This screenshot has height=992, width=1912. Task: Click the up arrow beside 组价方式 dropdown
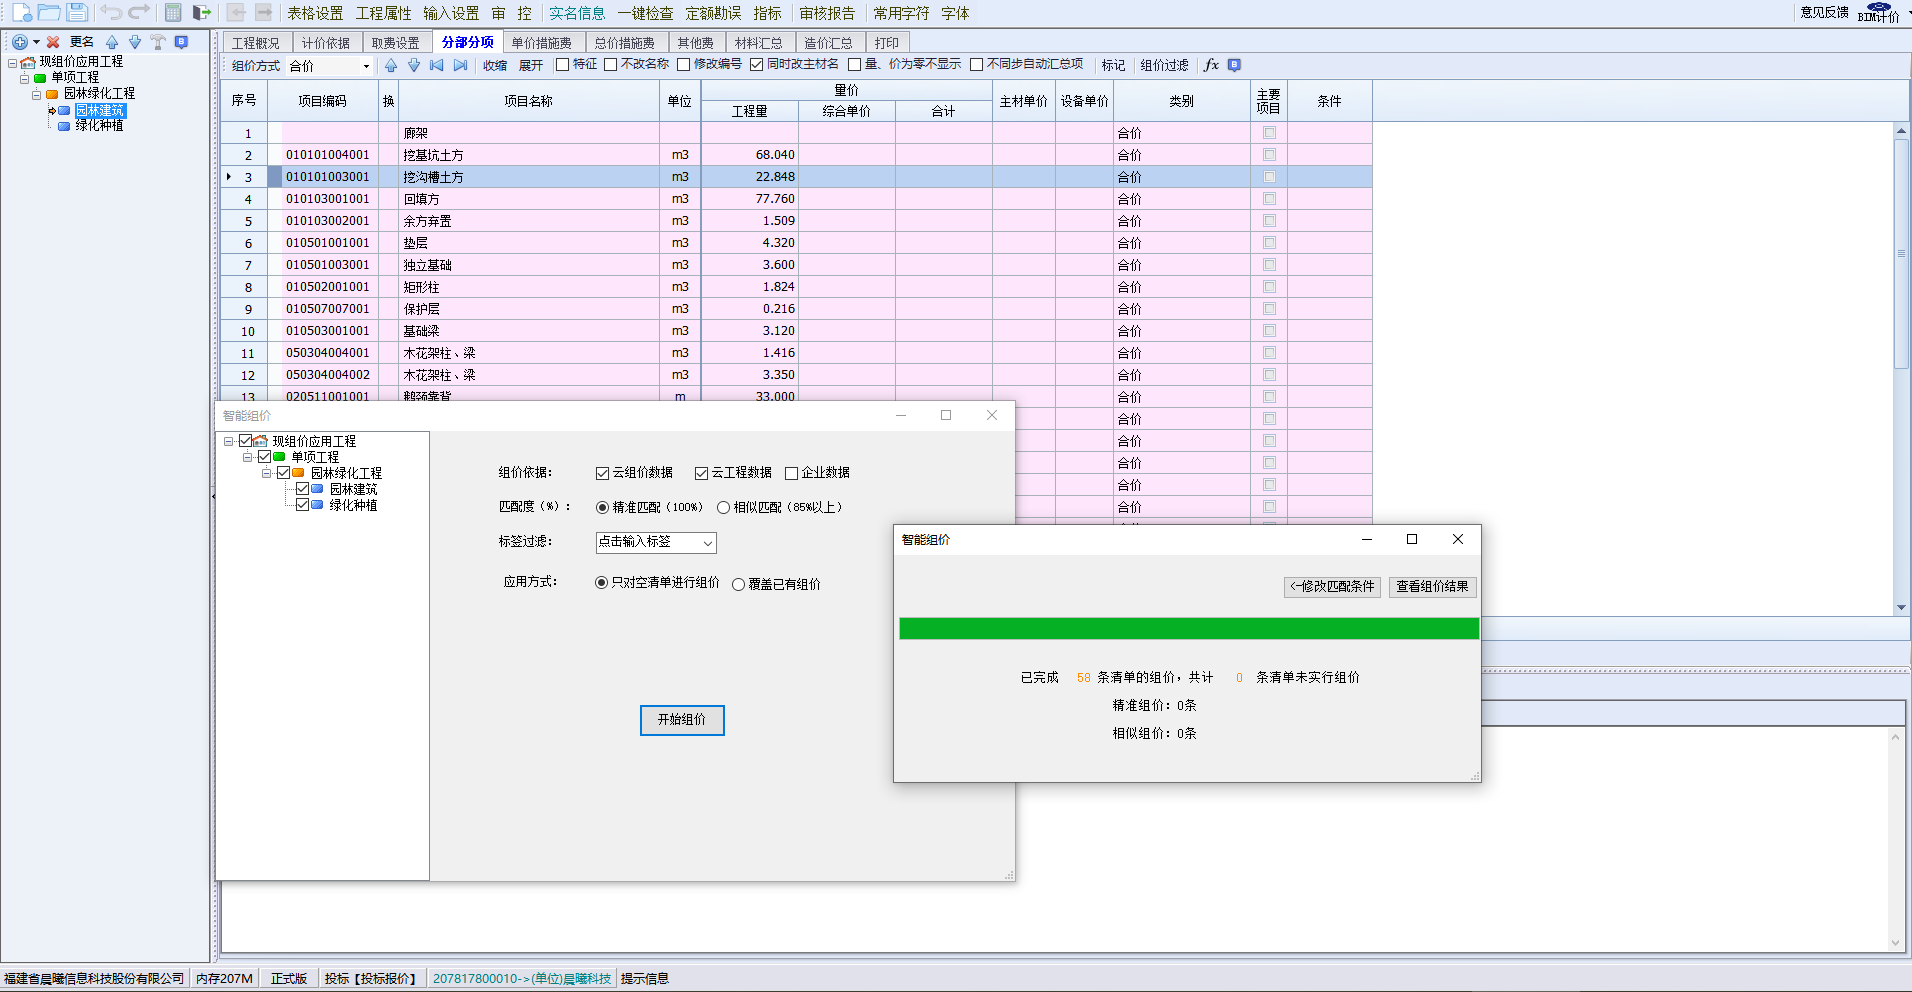tap(391, 65)
